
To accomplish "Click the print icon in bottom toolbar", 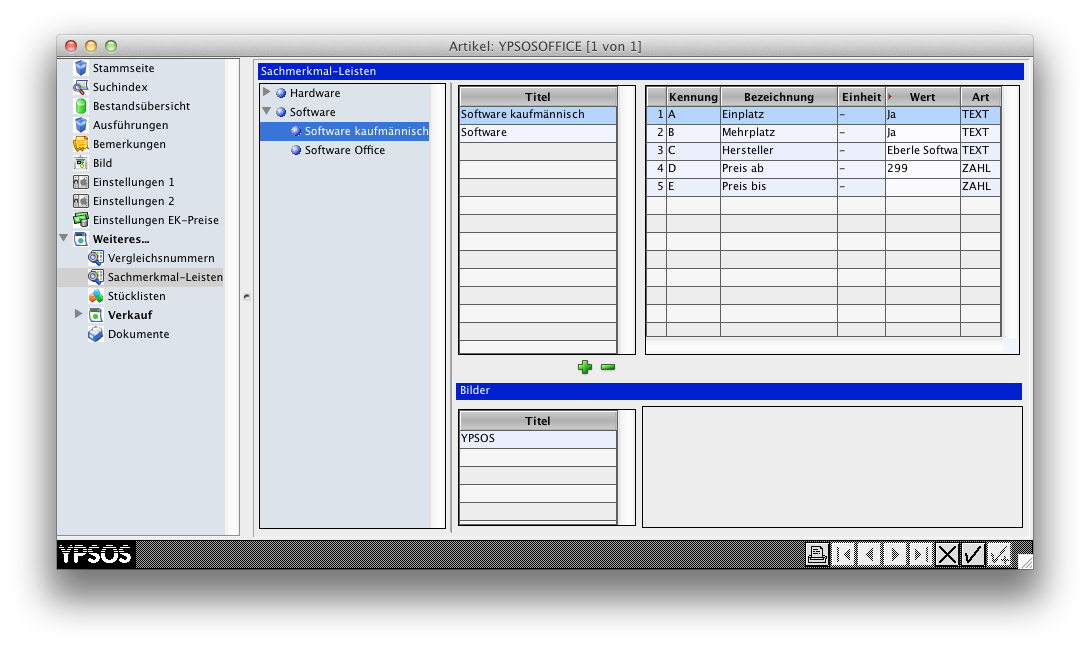I will 817,555.
